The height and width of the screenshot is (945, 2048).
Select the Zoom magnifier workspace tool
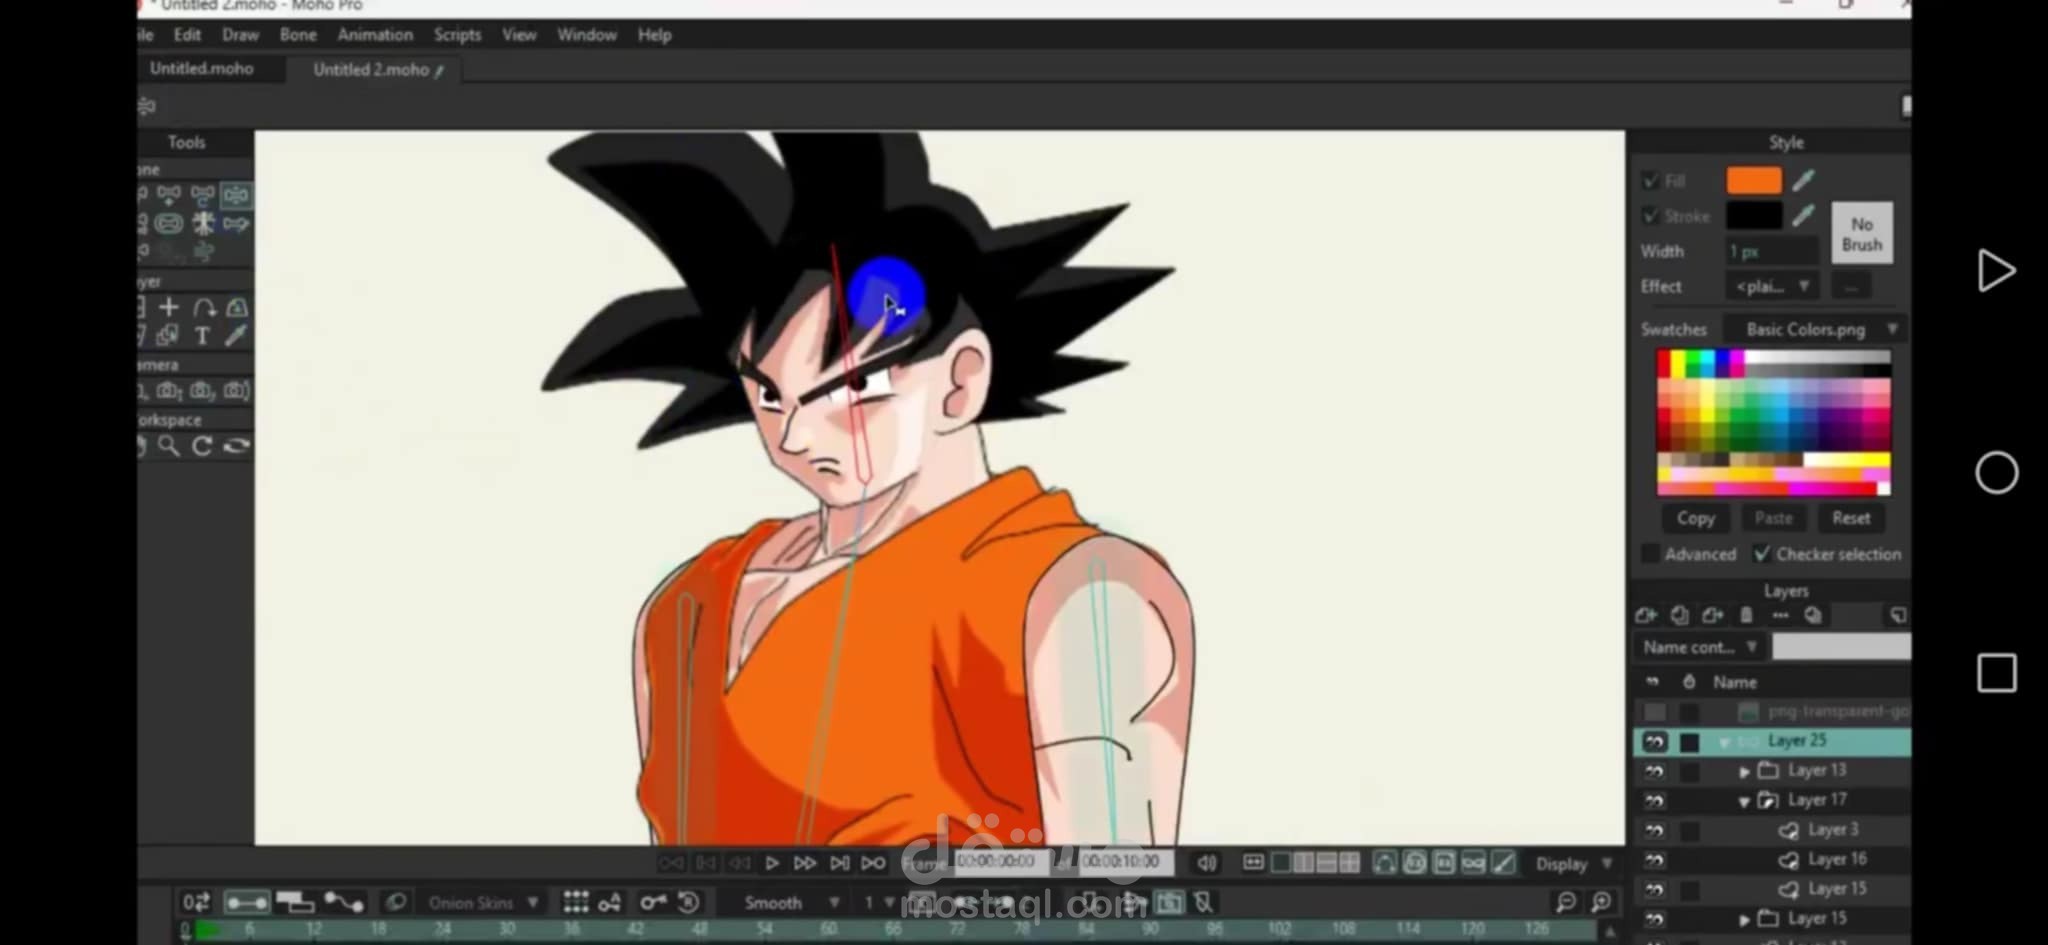coord(169,446)
